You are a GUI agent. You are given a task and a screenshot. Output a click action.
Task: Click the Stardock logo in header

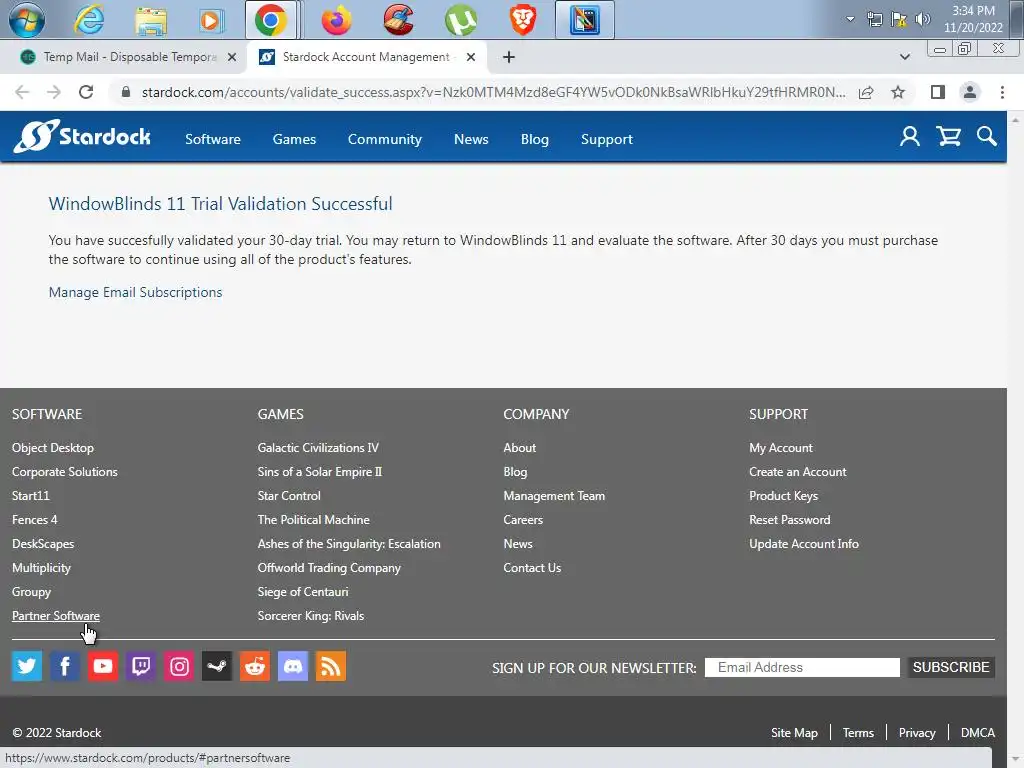(82, 136)
